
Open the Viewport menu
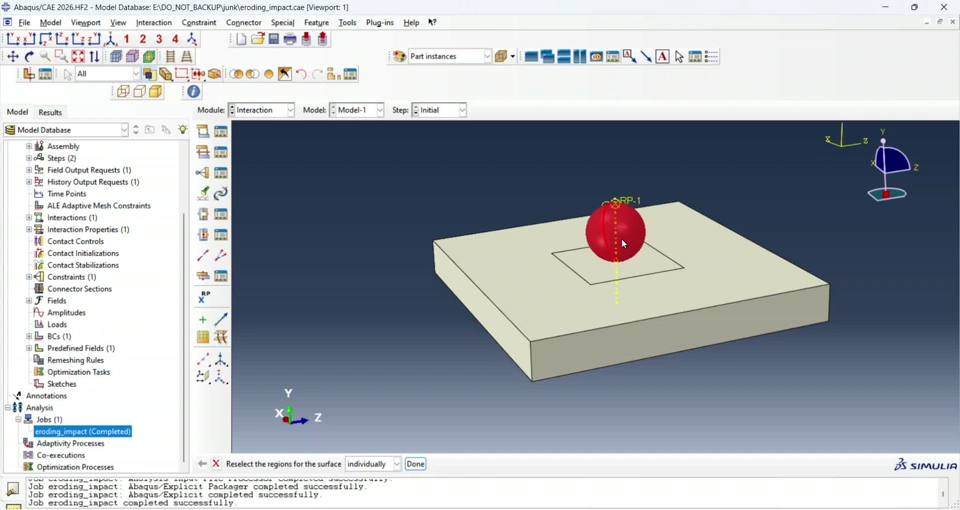click(85, 23)
